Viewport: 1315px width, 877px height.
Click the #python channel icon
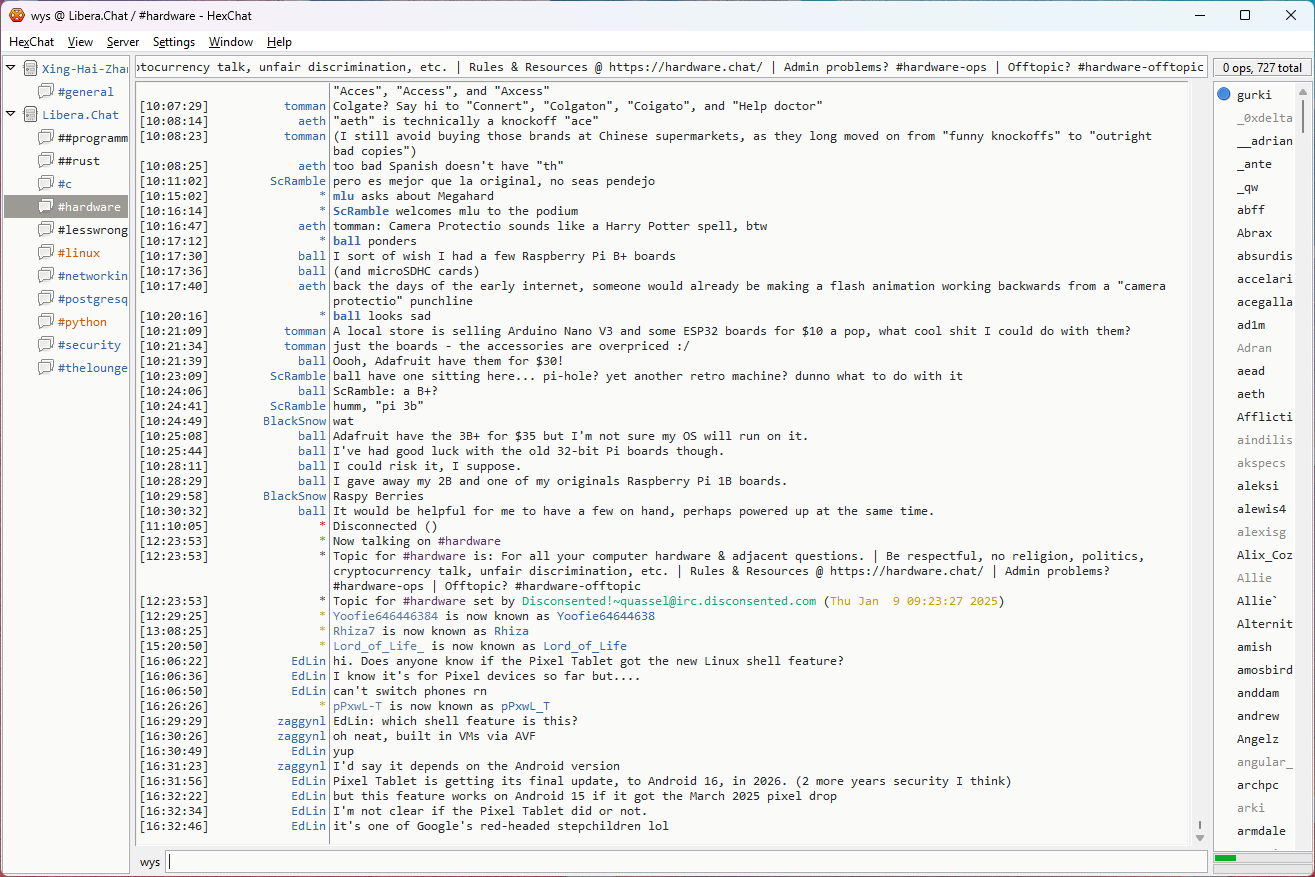click(x=45, y=322)
